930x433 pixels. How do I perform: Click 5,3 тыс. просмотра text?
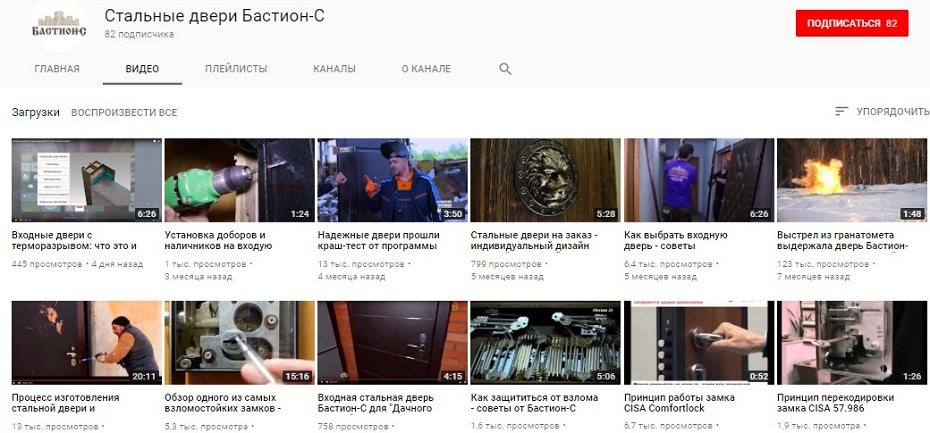[x=206, y=426]
